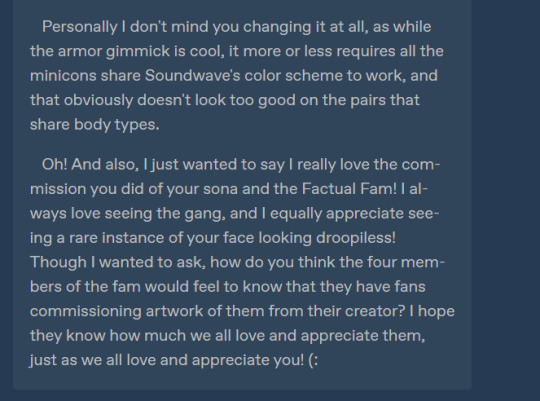540x401 pixels.
Task: Click the phrase "body types." ending paragraph one
Action: tap(117, 124)
